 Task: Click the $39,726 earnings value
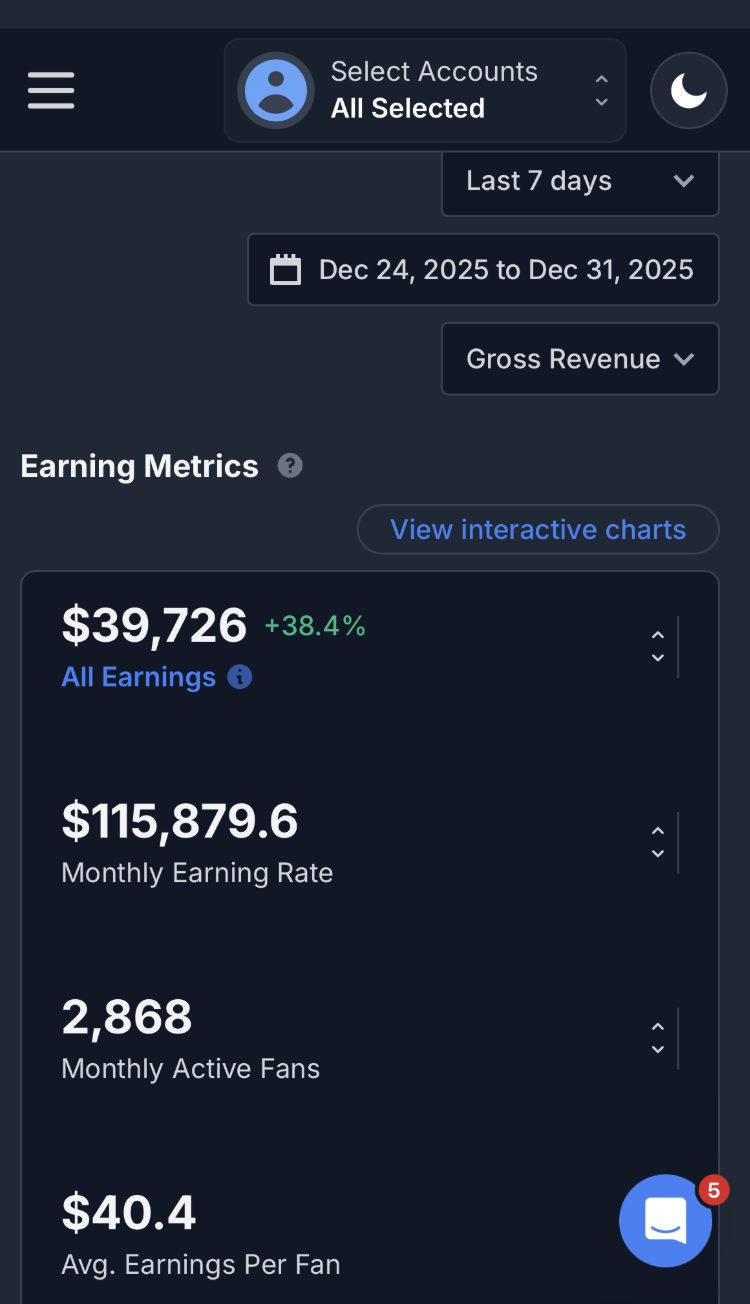point(154,626)
